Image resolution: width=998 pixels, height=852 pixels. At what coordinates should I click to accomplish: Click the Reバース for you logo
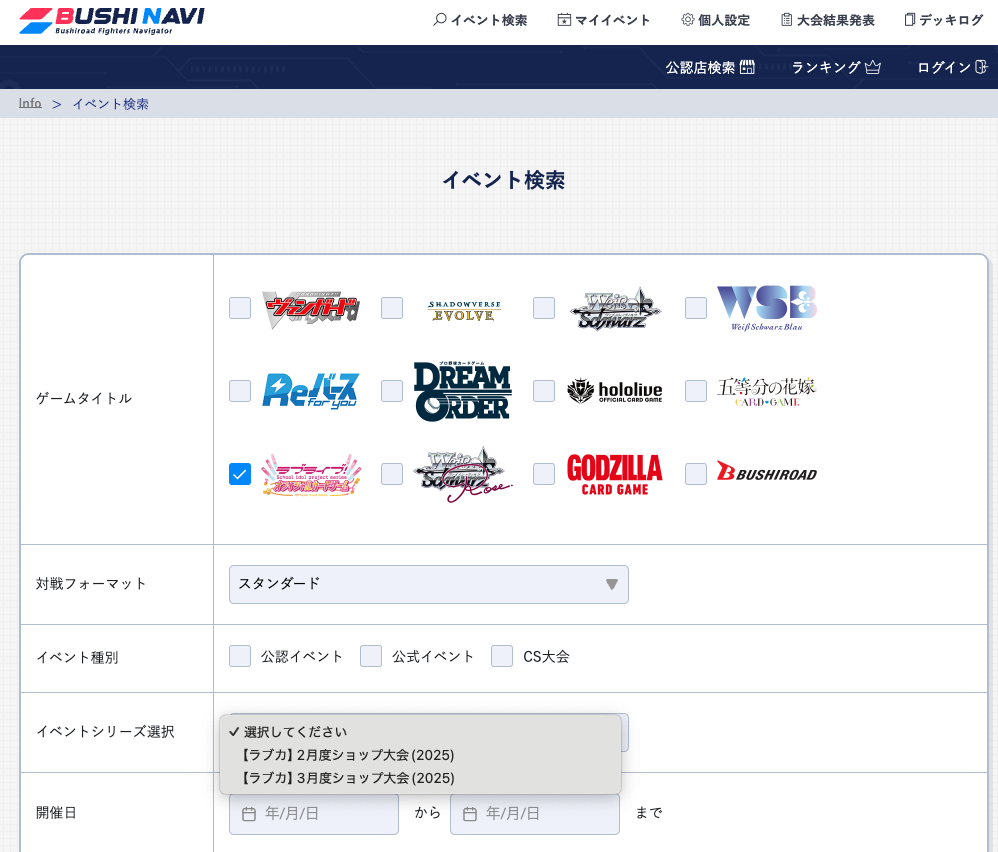(x=311, y=390)
